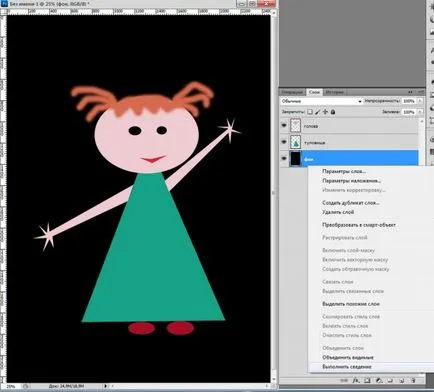Switch to the 'История' tab

(334, 92)
